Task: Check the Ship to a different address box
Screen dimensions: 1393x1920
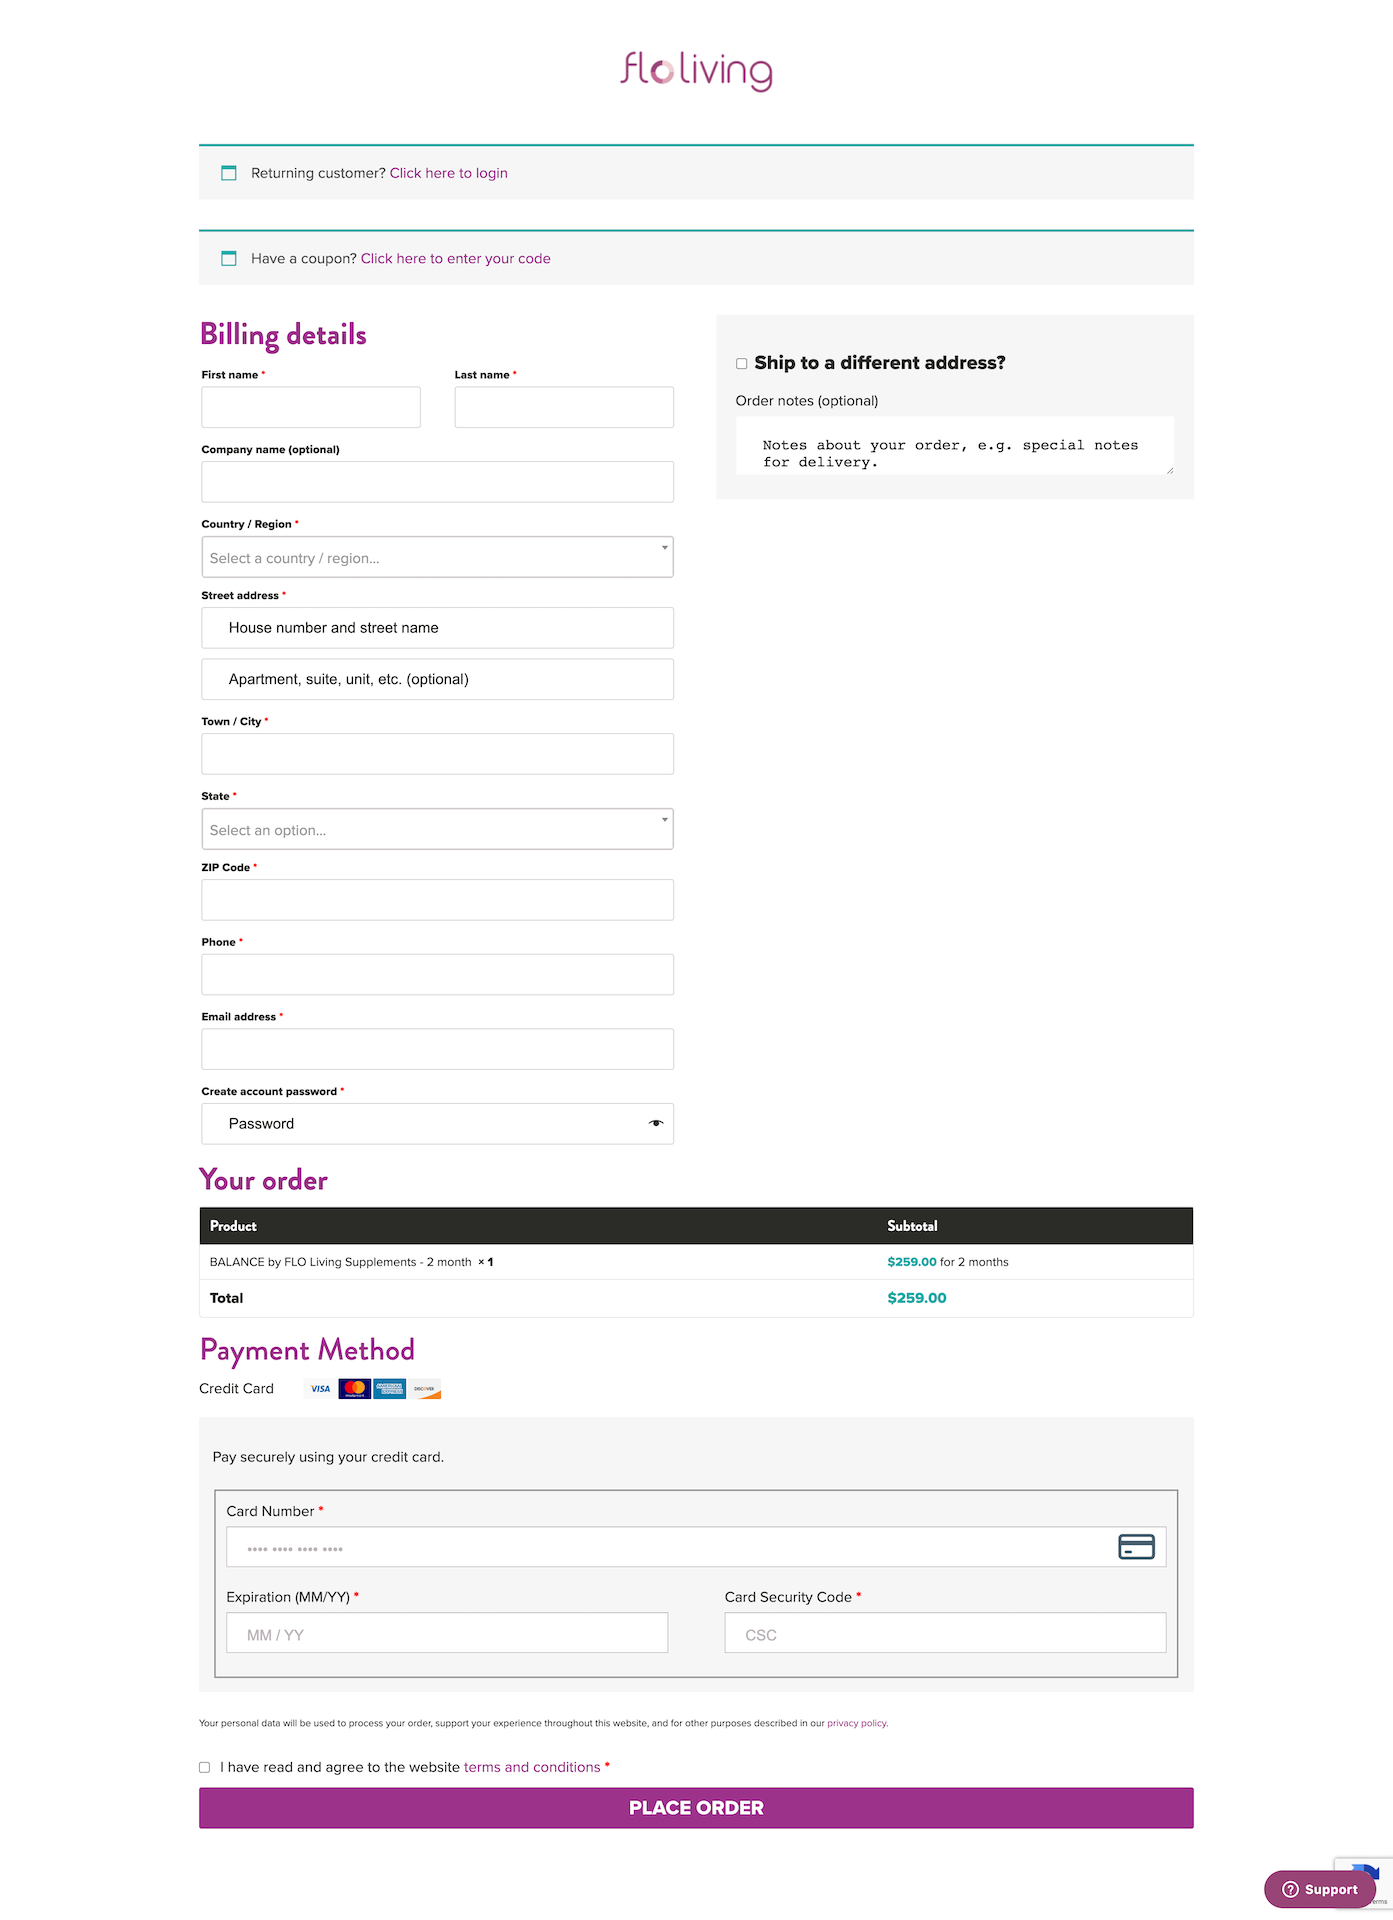Action: pos(741,363)
